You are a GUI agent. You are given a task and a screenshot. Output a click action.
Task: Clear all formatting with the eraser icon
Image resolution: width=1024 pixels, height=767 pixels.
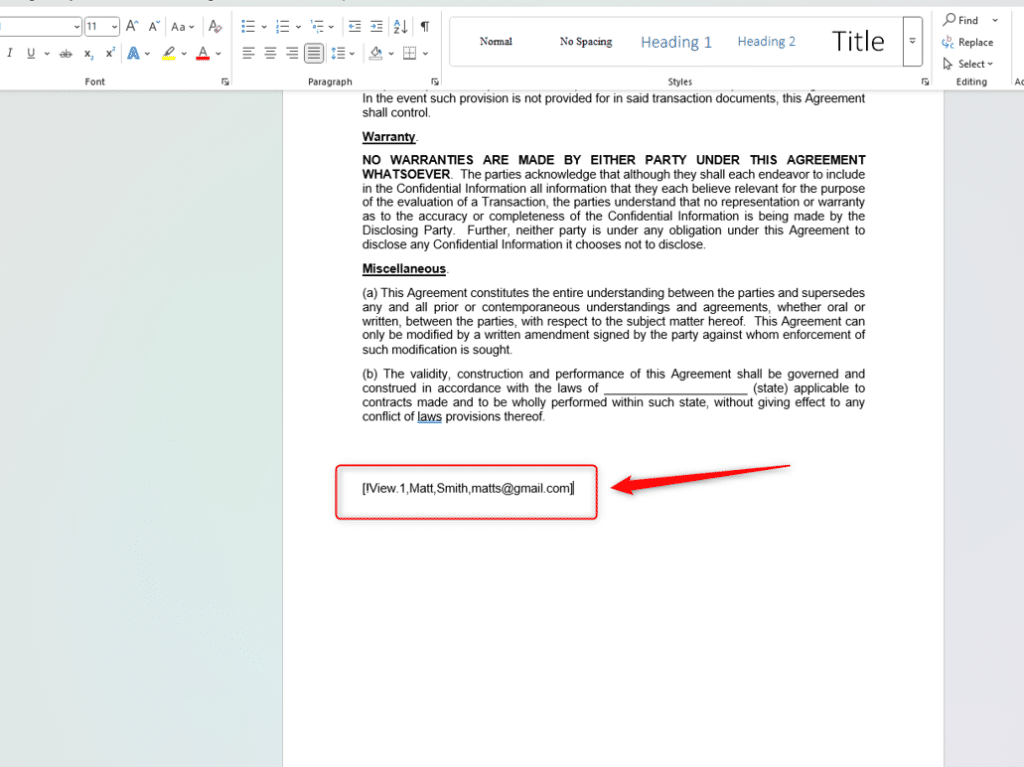point(215,27)
